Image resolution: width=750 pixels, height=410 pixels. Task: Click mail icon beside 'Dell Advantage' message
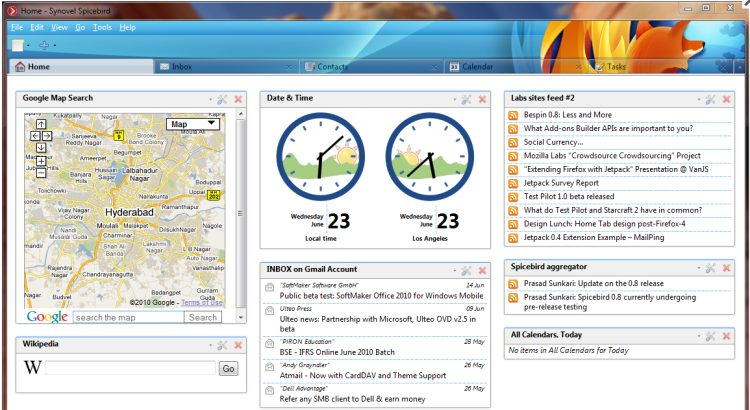click(269, 391)
